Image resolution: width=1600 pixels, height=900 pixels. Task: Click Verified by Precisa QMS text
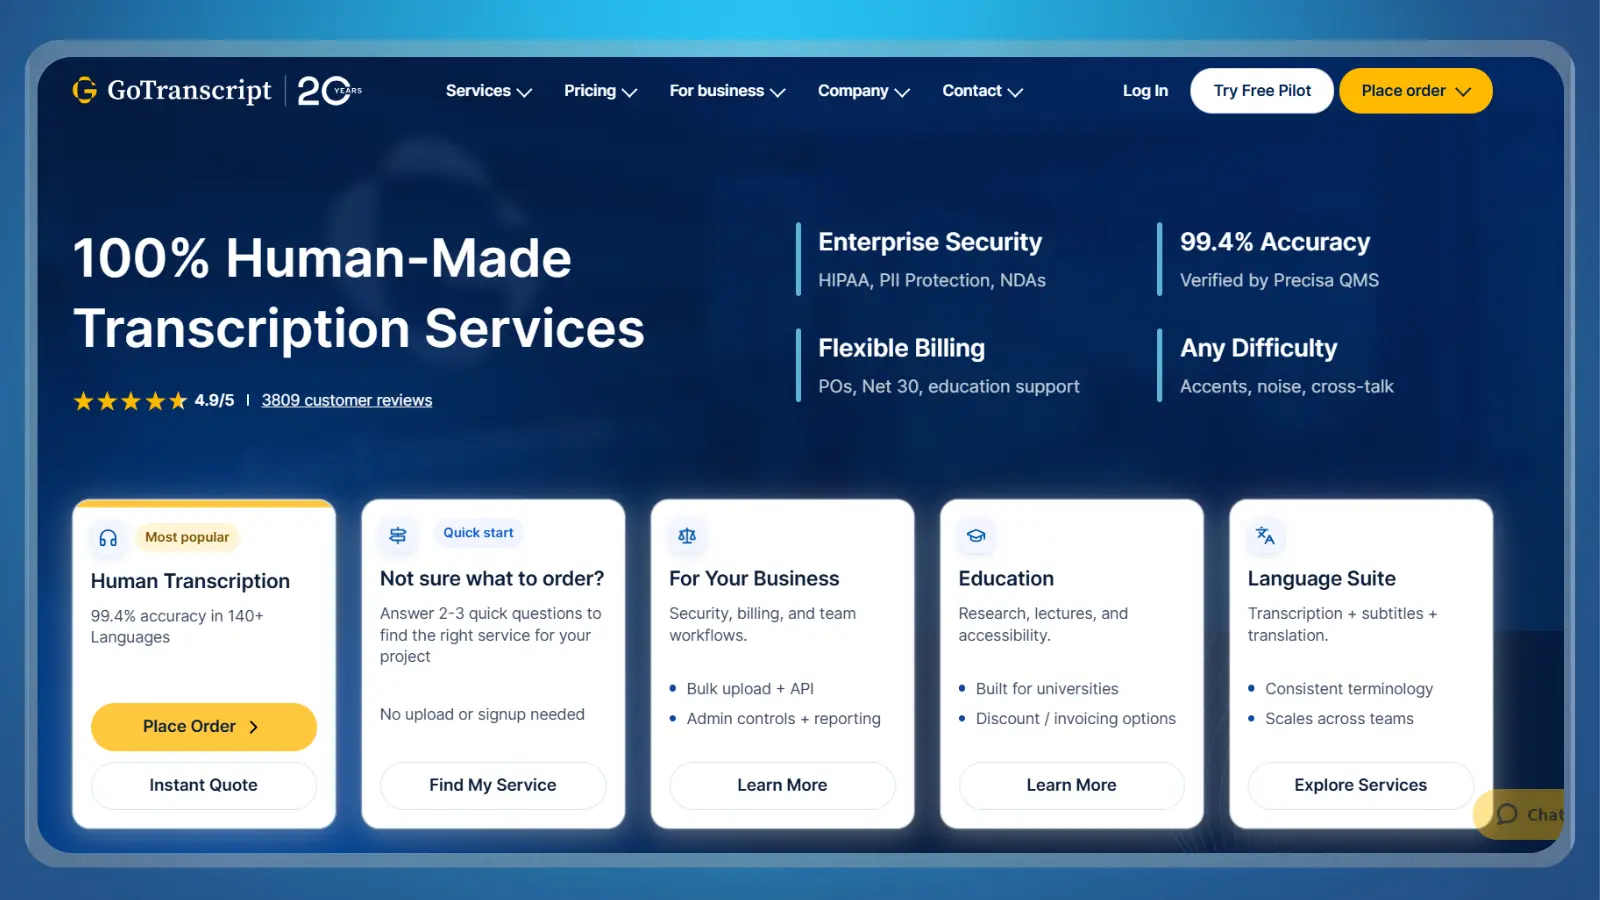click(1279, 281)
